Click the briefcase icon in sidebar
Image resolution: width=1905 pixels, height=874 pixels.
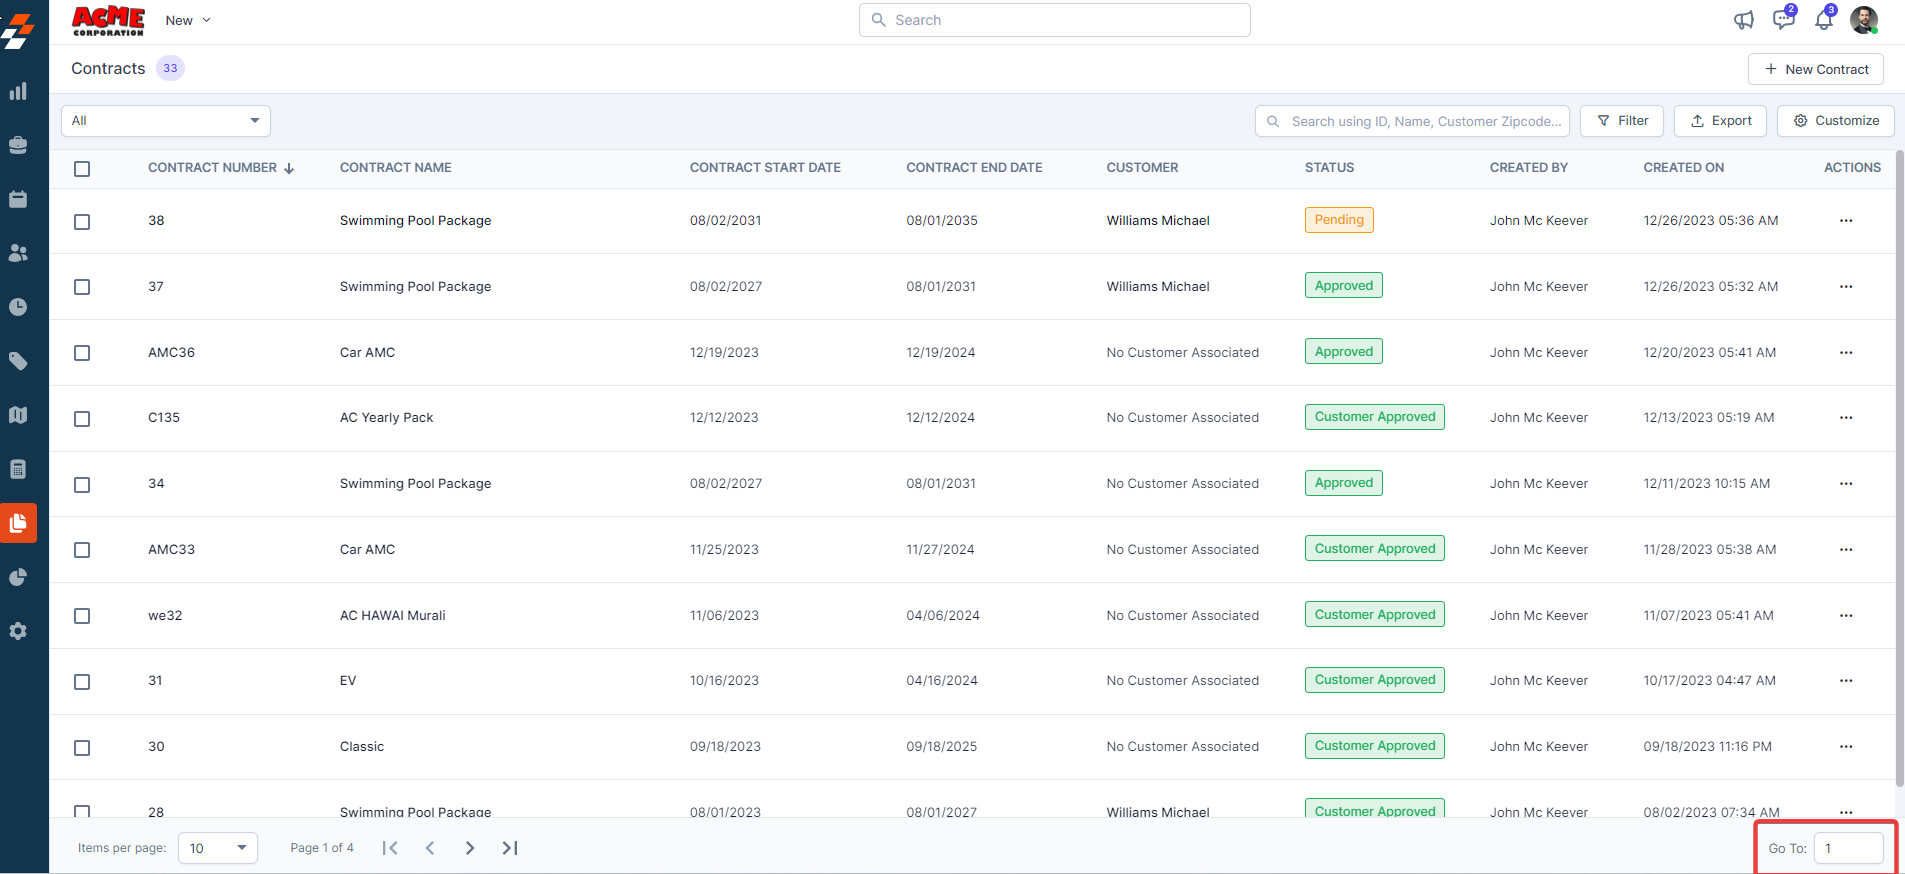[x=18, y=145]
